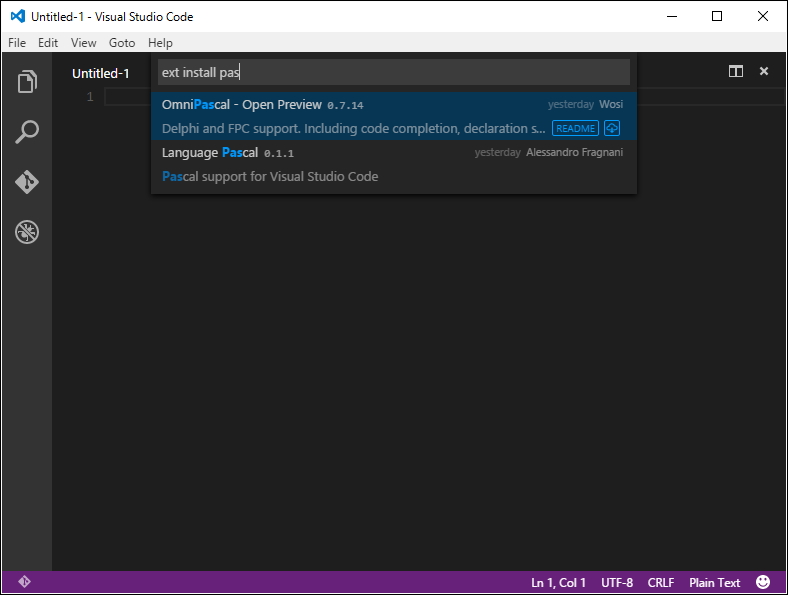Maximize the Visual Studio Code window
The height and width of the screenshot is (595, 788).
point(717,16)
